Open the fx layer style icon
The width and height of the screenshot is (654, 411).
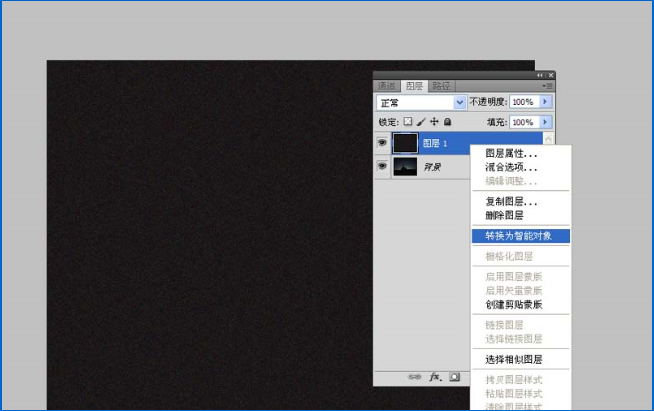point(435,377)
